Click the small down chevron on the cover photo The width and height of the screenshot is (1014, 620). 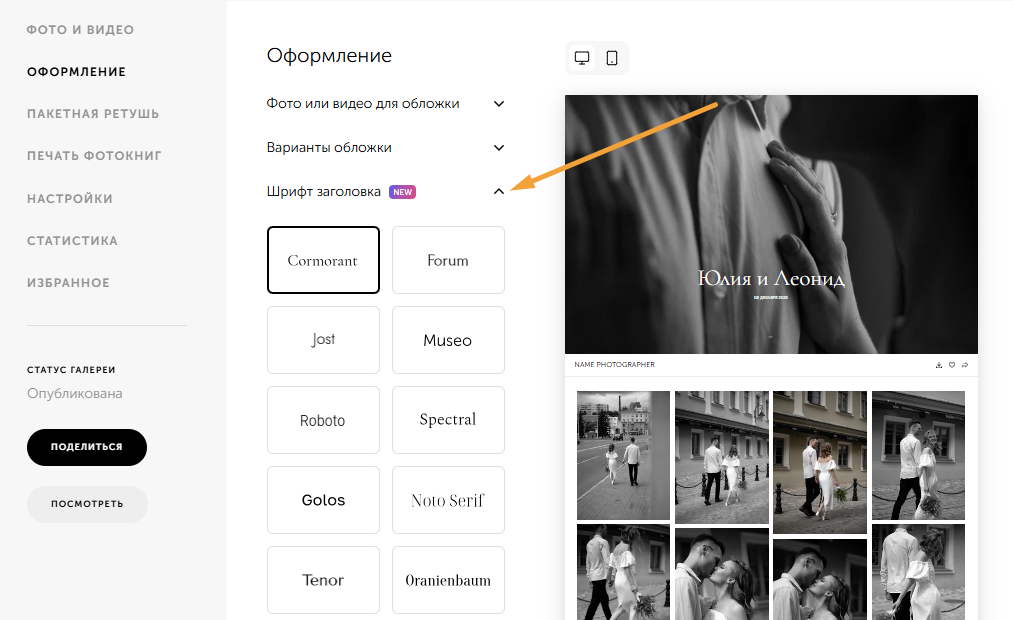[x=770, y=337]
